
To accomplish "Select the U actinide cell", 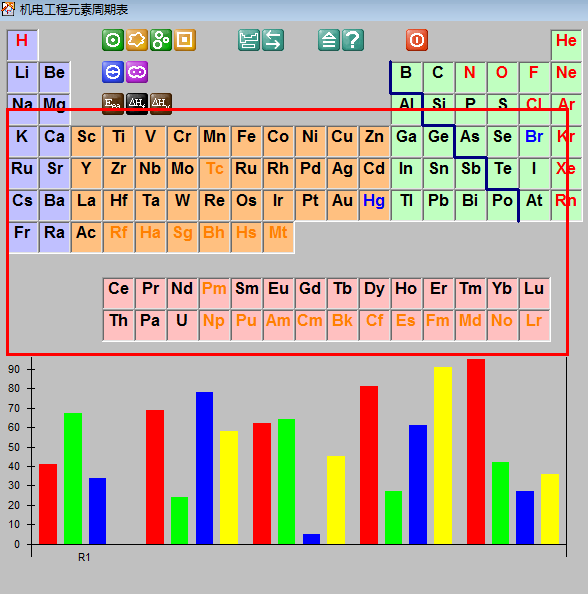I will pyautogui.click(x=183, y=325).
